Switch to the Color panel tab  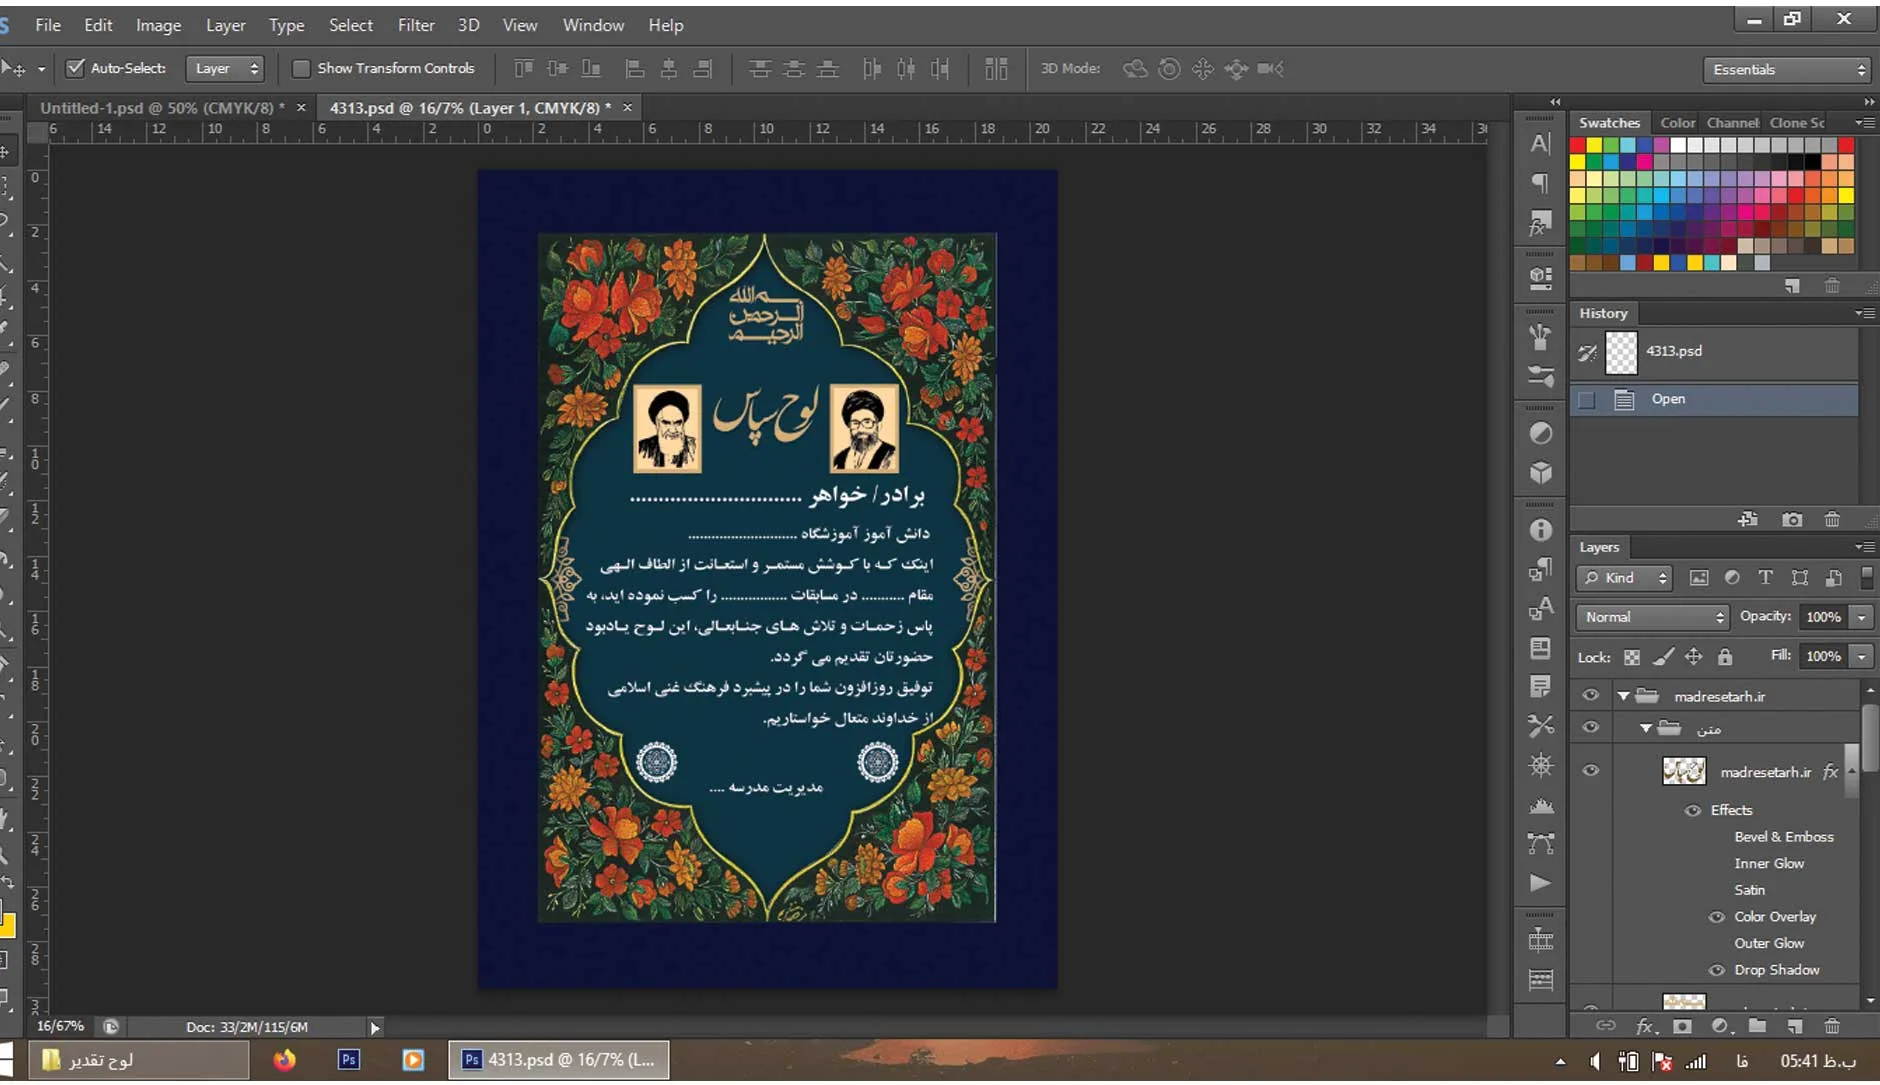(1677, 123)
